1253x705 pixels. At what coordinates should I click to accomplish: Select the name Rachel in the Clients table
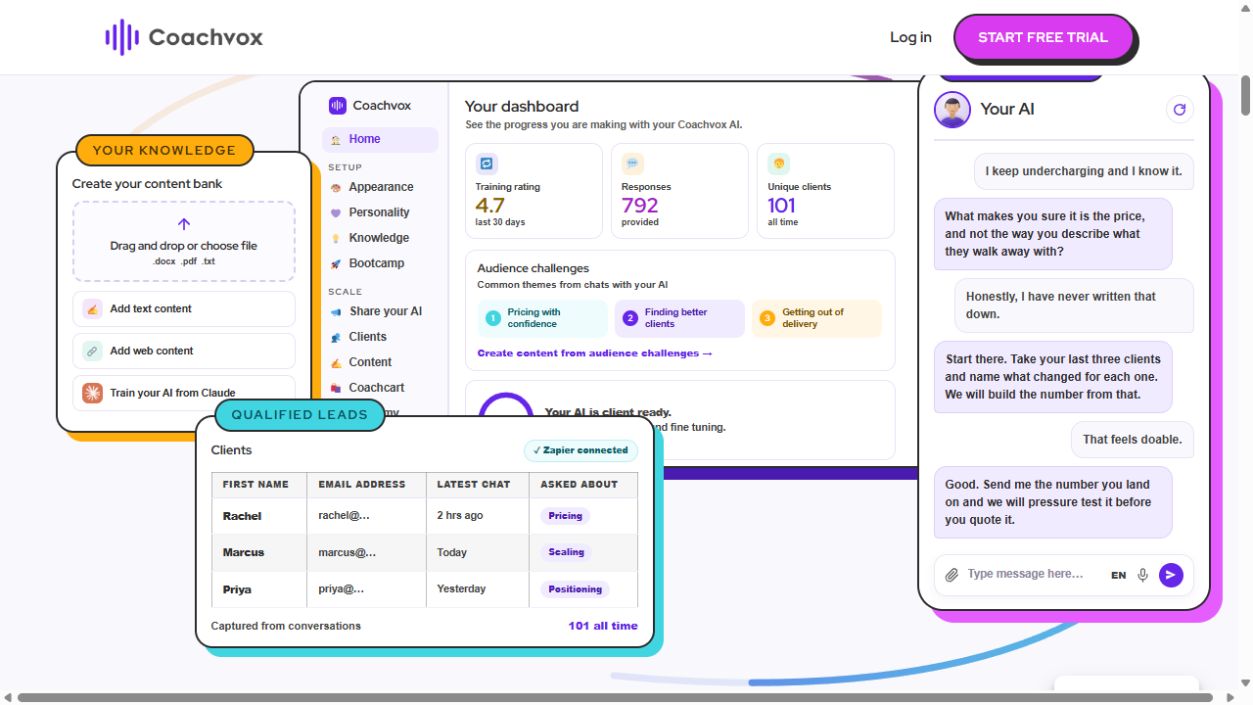pyautogui.click(x=242, y=516)
